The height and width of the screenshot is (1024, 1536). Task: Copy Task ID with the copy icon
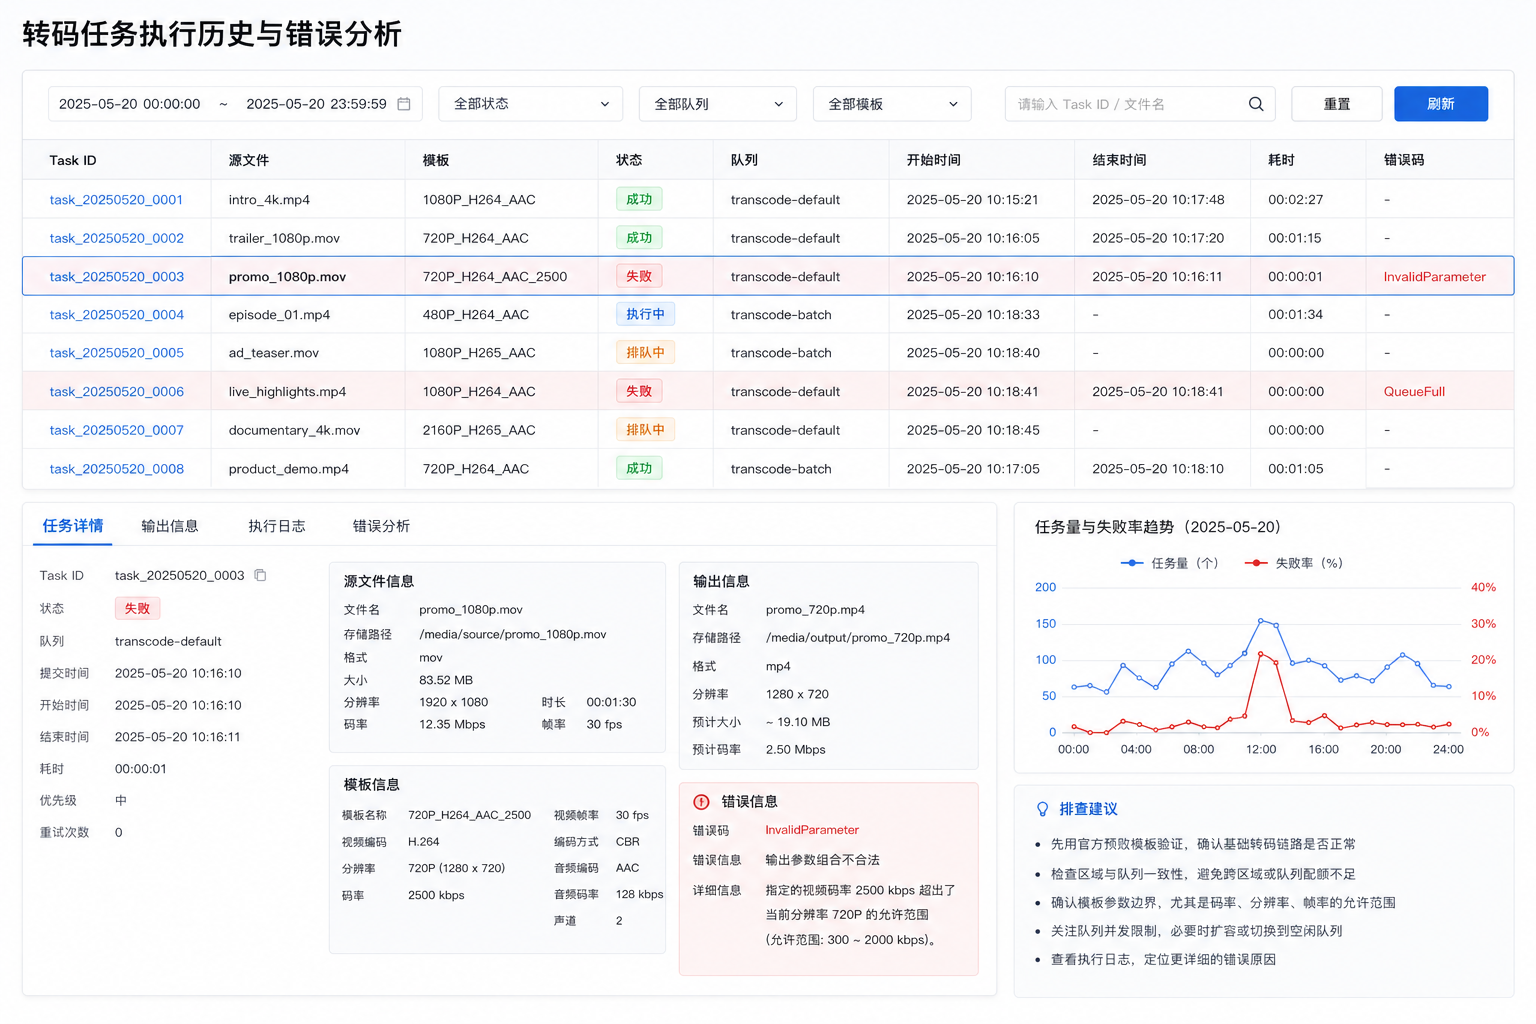pos(260,575)
